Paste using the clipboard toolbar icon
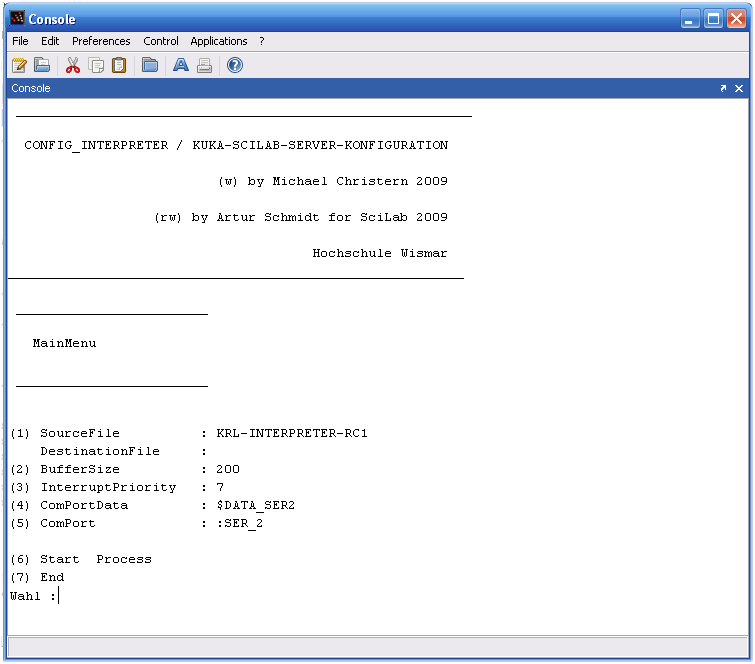Viewport: 755px width, 664px height. point(119,66)
